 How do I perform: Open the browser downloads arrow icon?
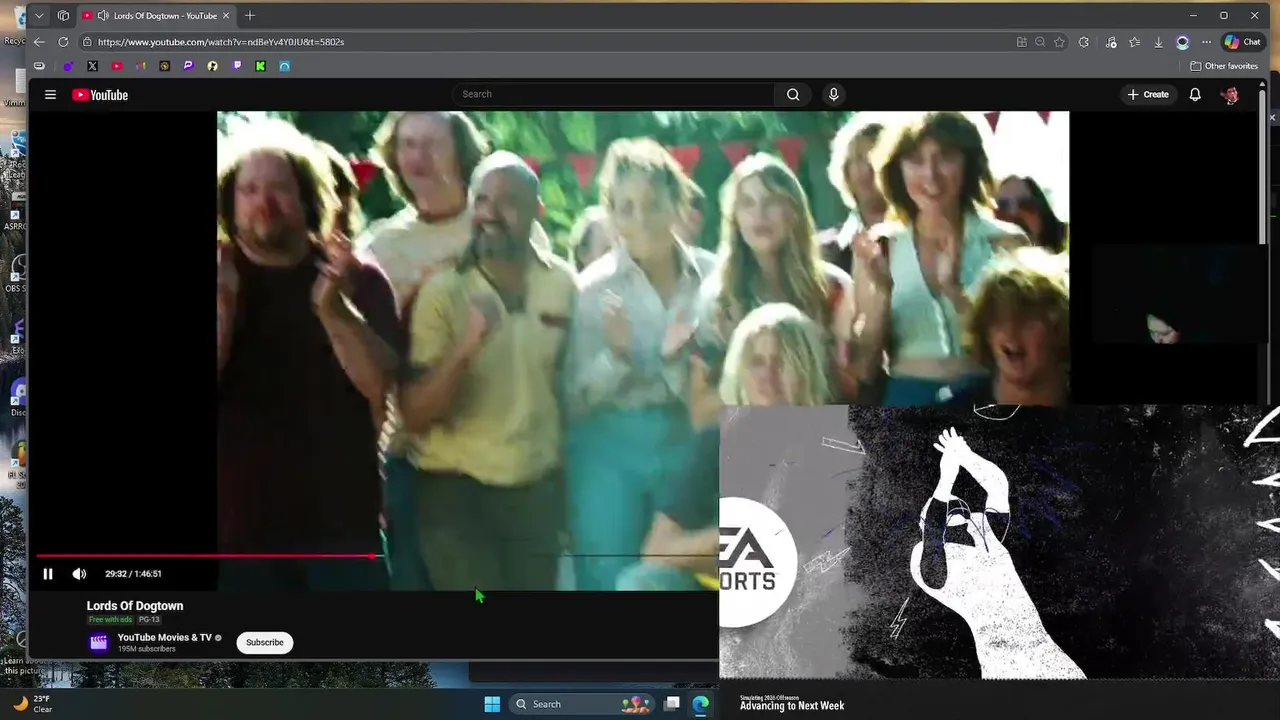coord(1158,42)
